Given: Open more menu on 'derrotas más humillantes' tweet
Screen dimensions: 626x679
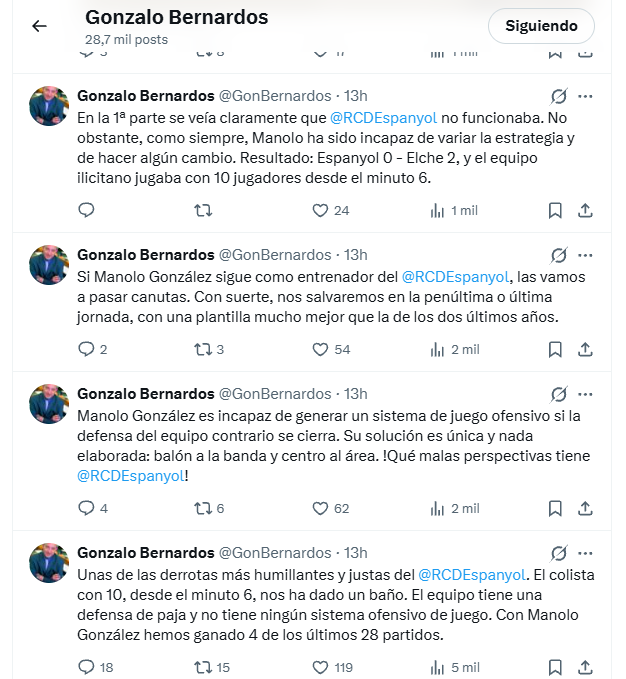Looking at the screenshot, I should pos(585,553).
